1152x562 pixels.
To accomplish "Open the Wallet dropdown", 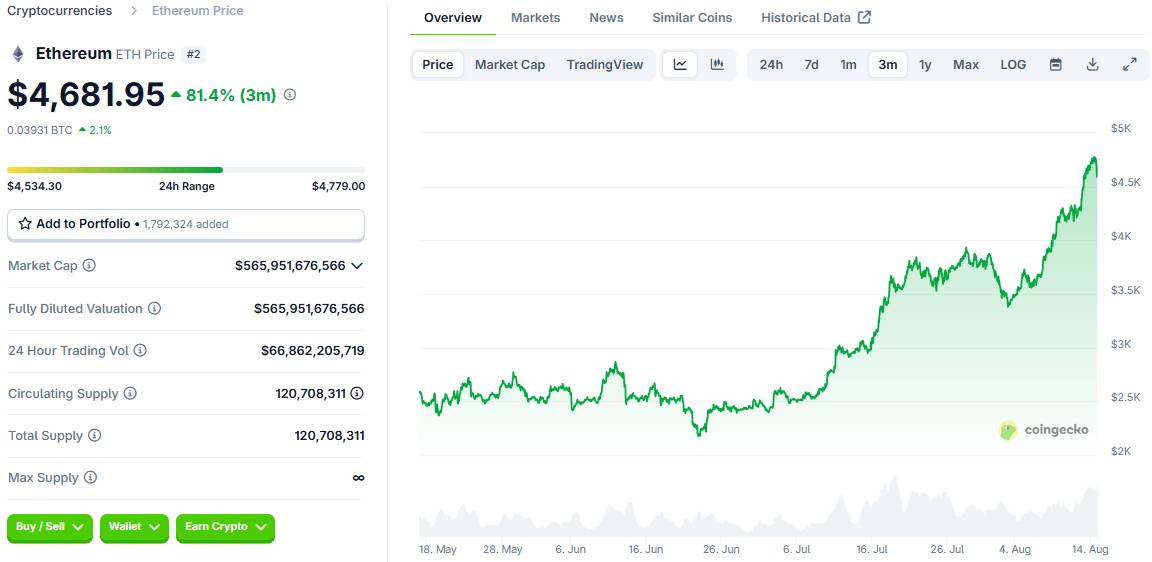I will point(134,527).
